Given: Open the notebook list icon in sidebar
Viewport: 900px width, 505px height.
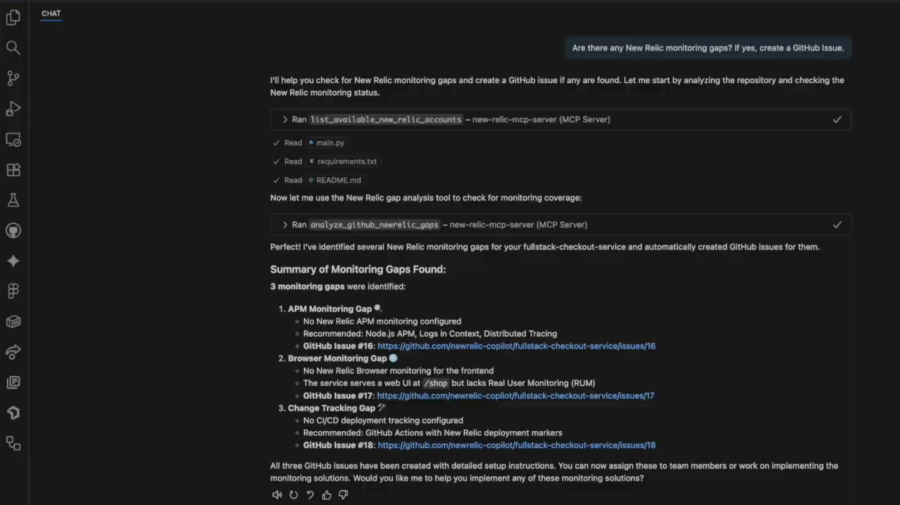Looking at the screenshot, I should click(x=13, y=382).
